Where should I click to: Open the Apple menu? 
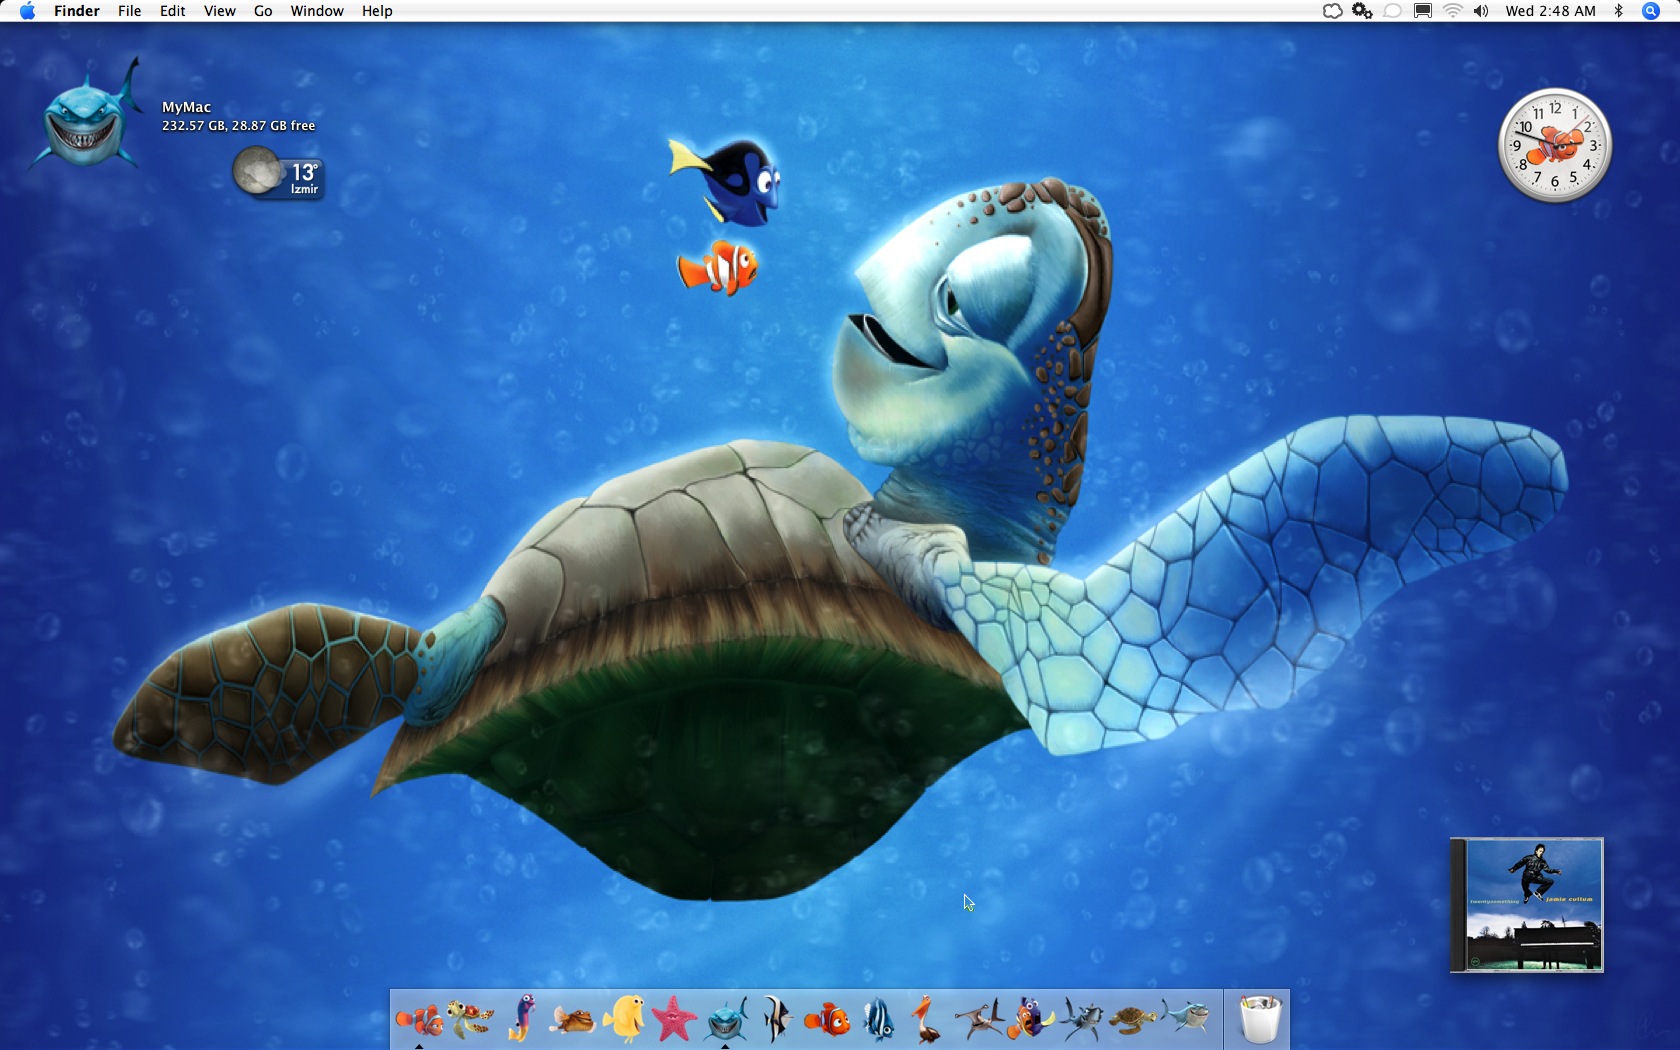[27, 11]
